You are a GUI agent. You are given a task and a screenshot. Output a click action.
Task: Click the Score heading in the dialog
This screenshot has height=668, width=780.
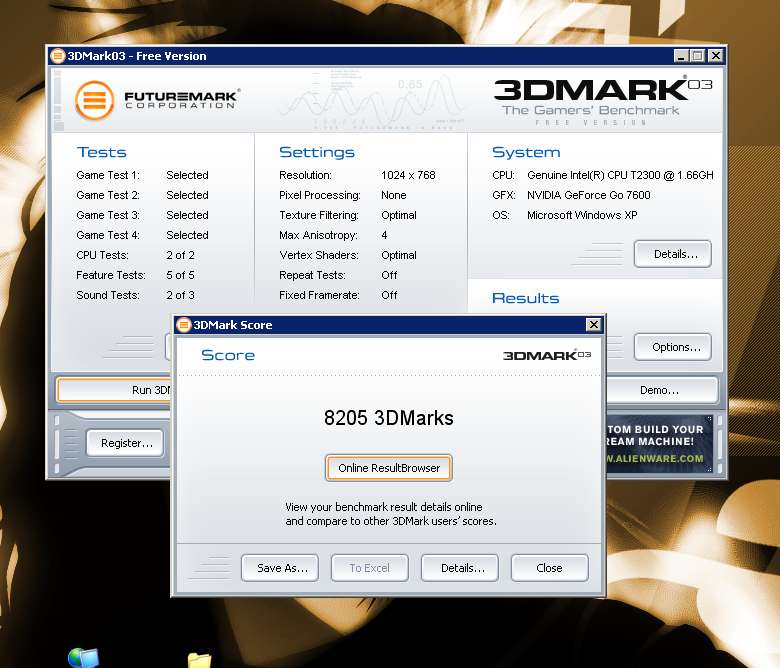[x=228, y=355]
